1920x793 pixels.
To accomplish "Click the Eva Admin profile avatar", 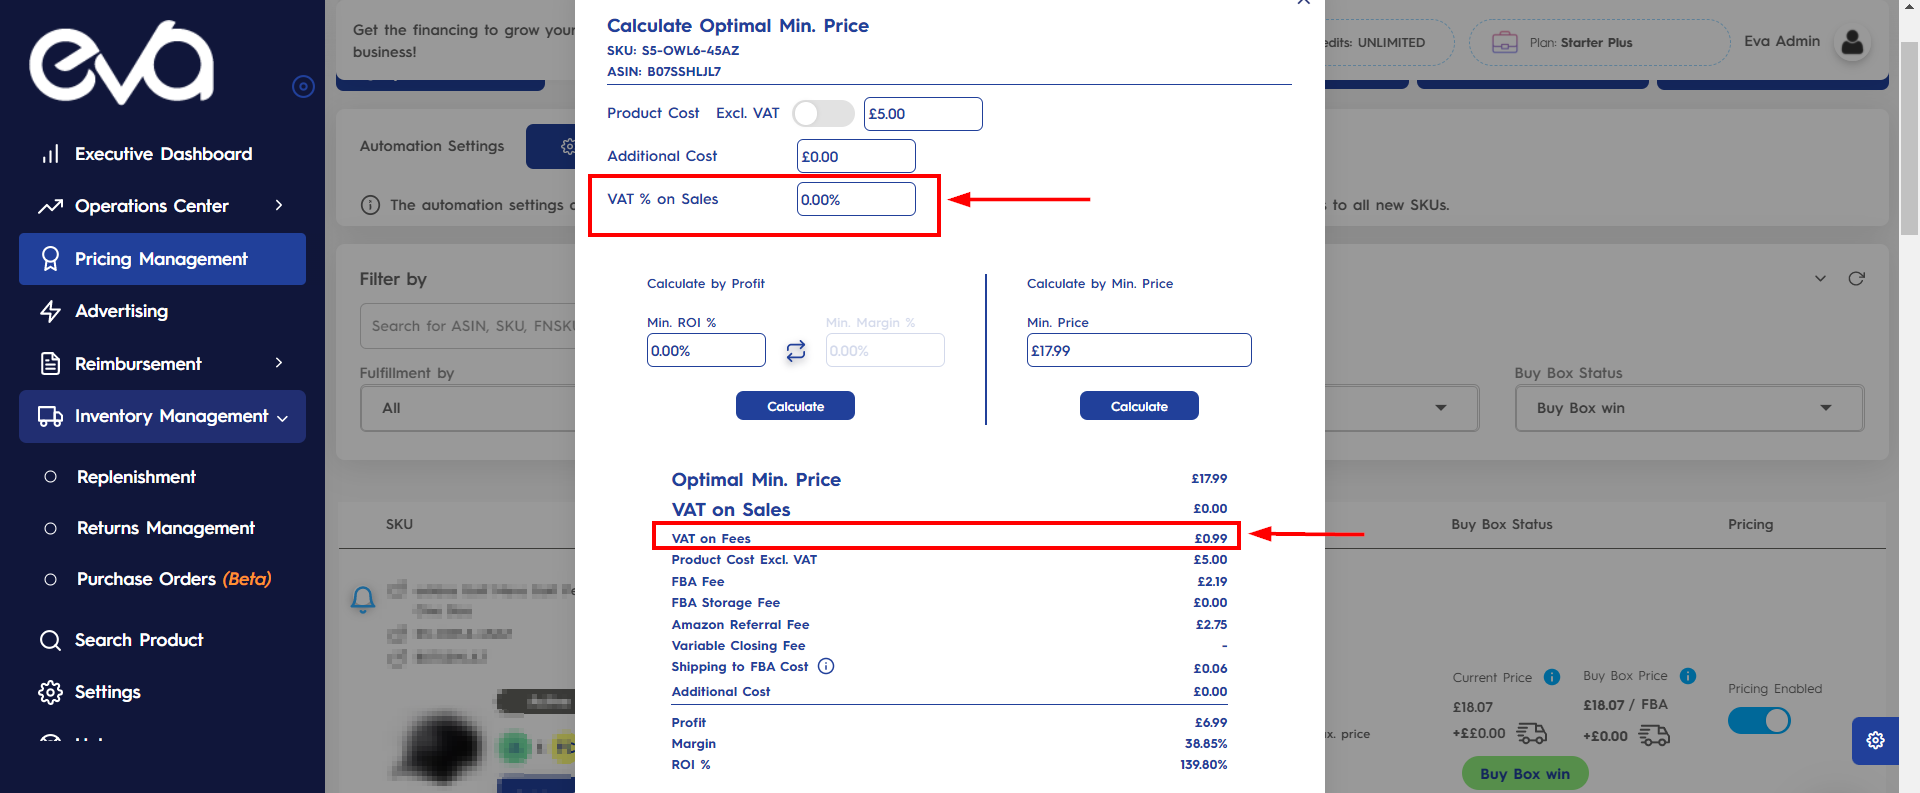I will click(1852, 42).
